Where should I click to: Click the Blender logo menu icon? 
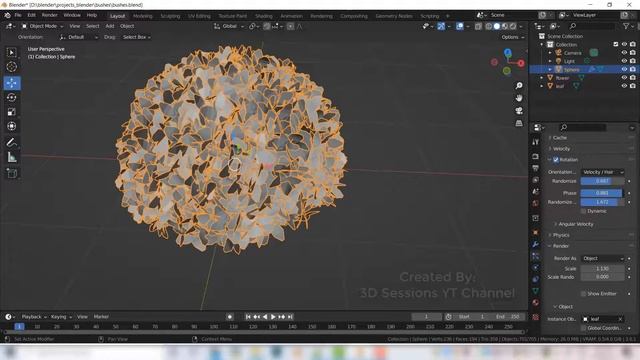click(7, 15)
